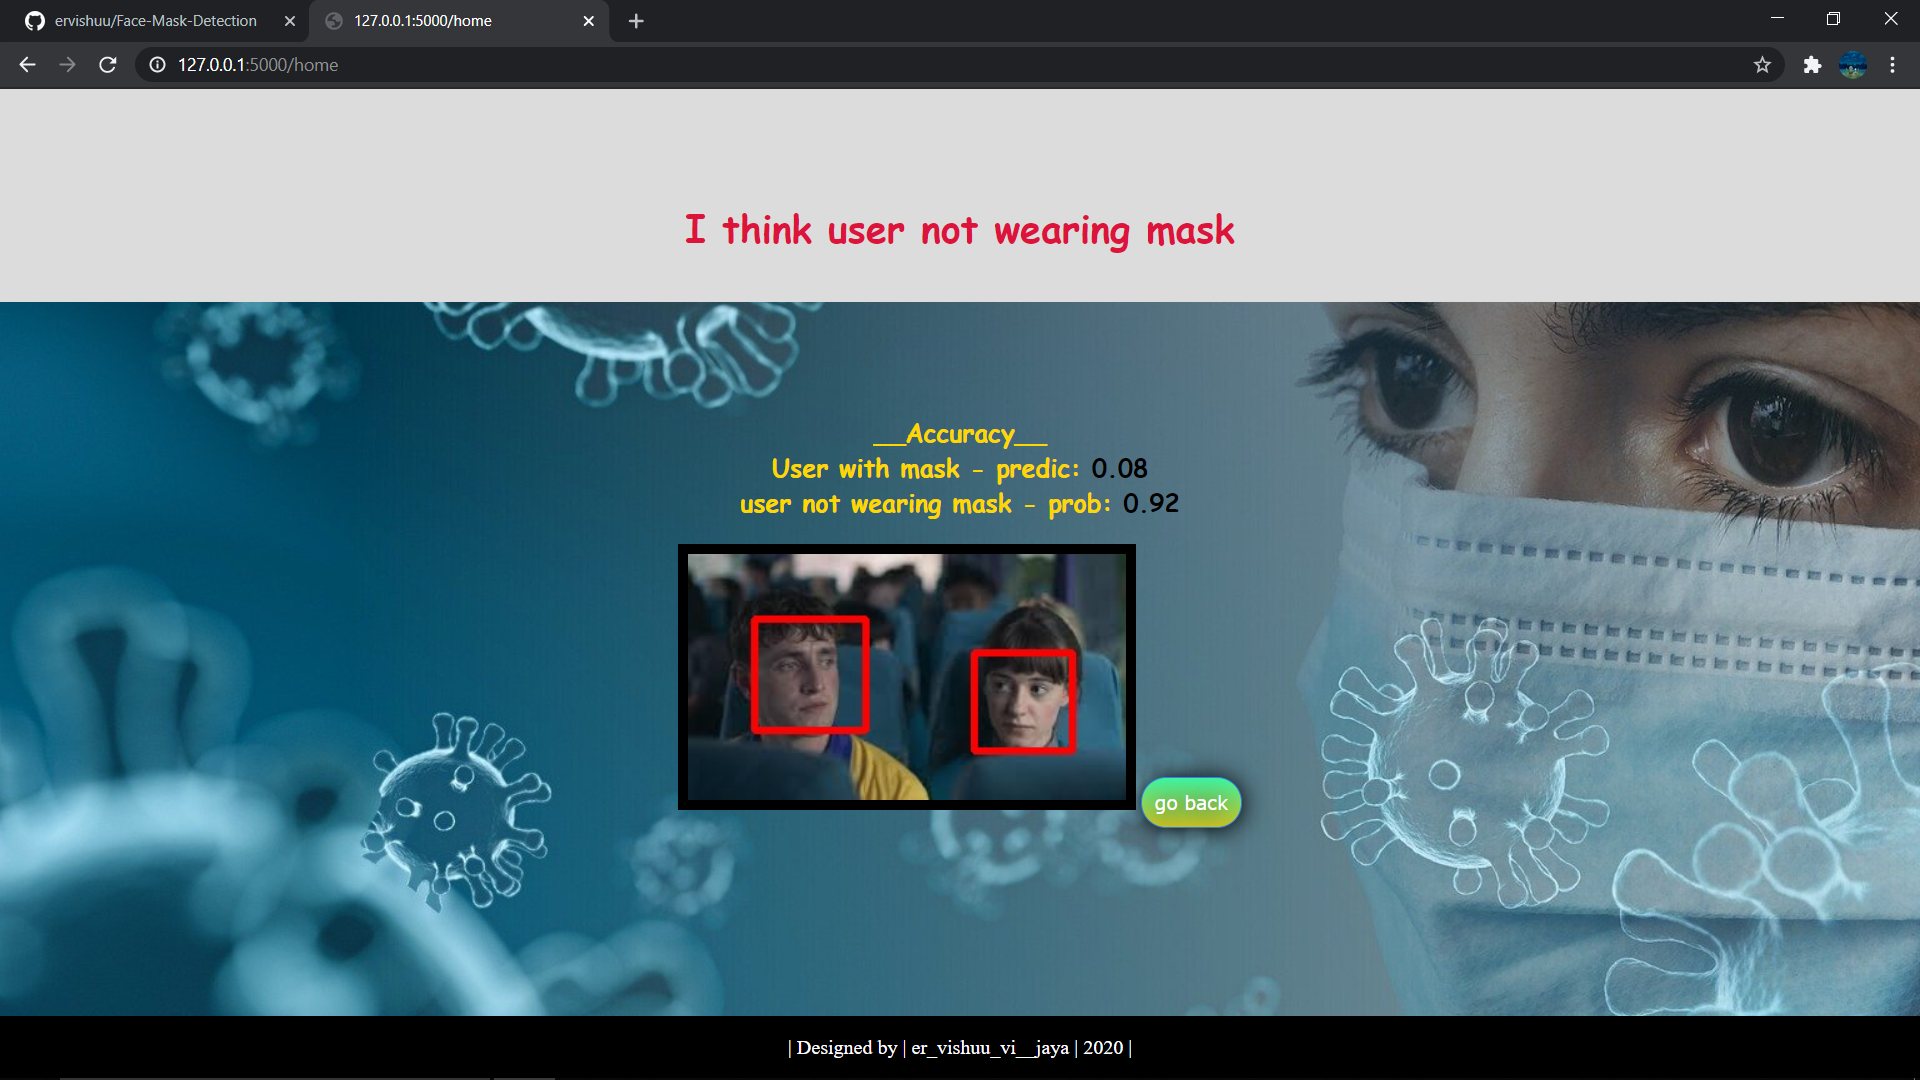The height and width of the screenshot is (1080, 1920).
Task: Click the 'I think user not wearing mask' heading
Action: point(958,230)
